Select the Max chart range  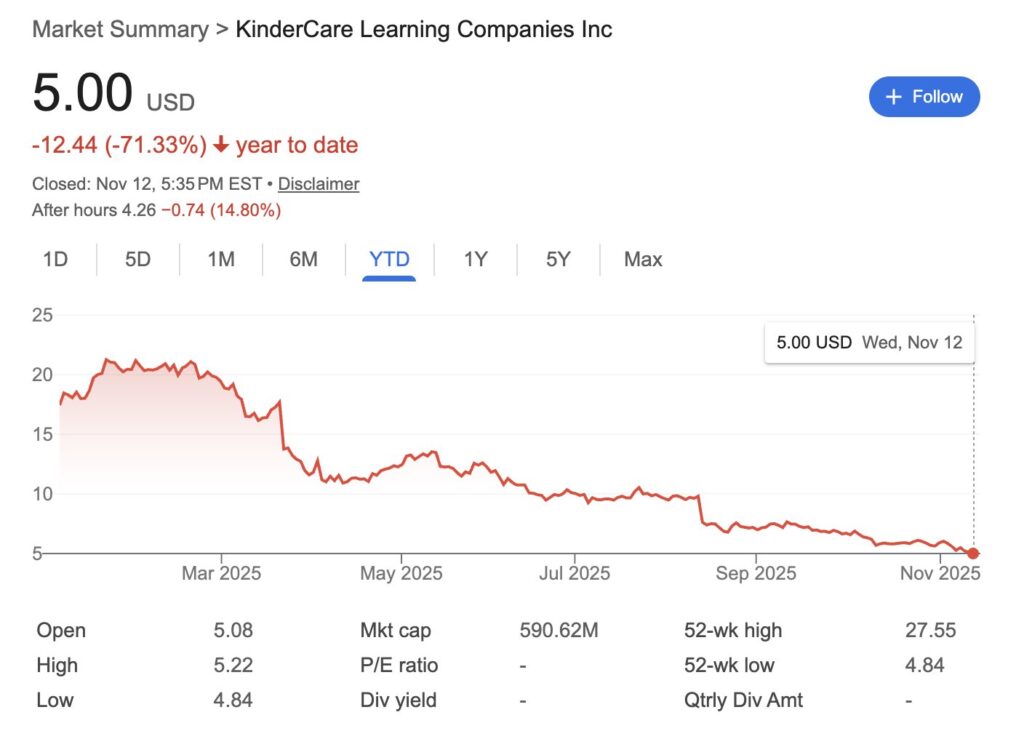tap(641, 259)
